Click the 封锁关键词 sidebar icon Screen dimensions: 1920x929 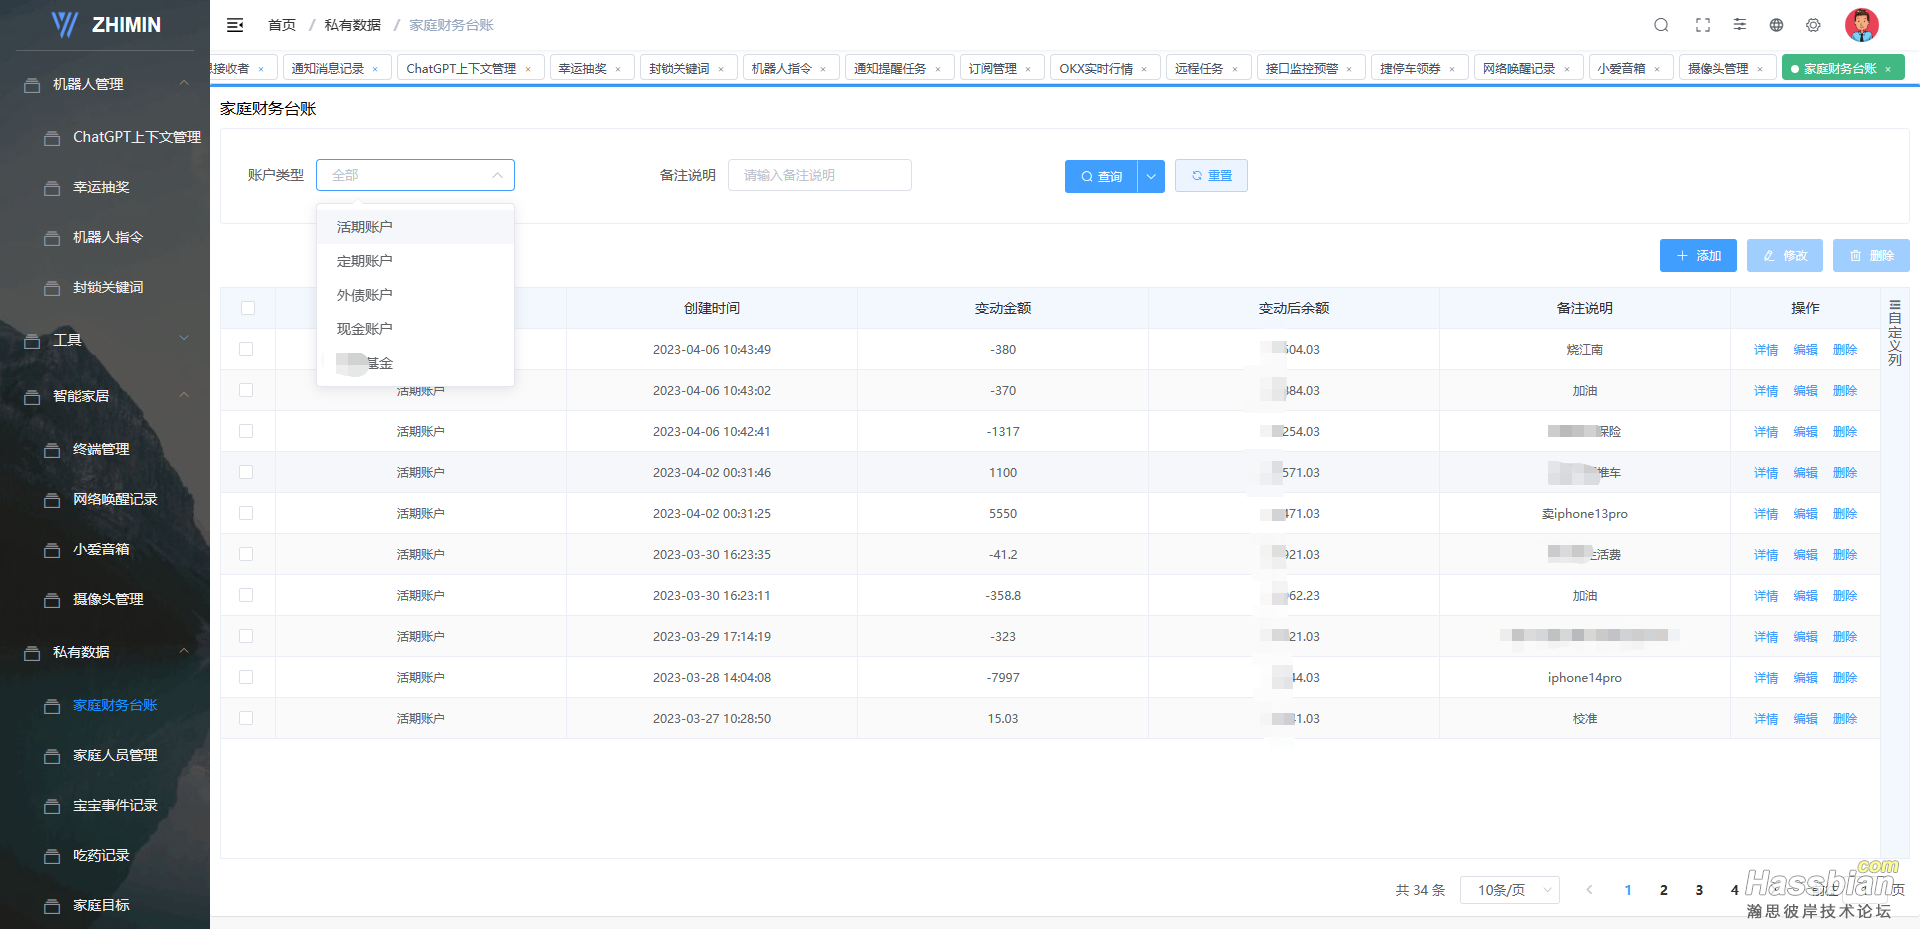[52, 288]
